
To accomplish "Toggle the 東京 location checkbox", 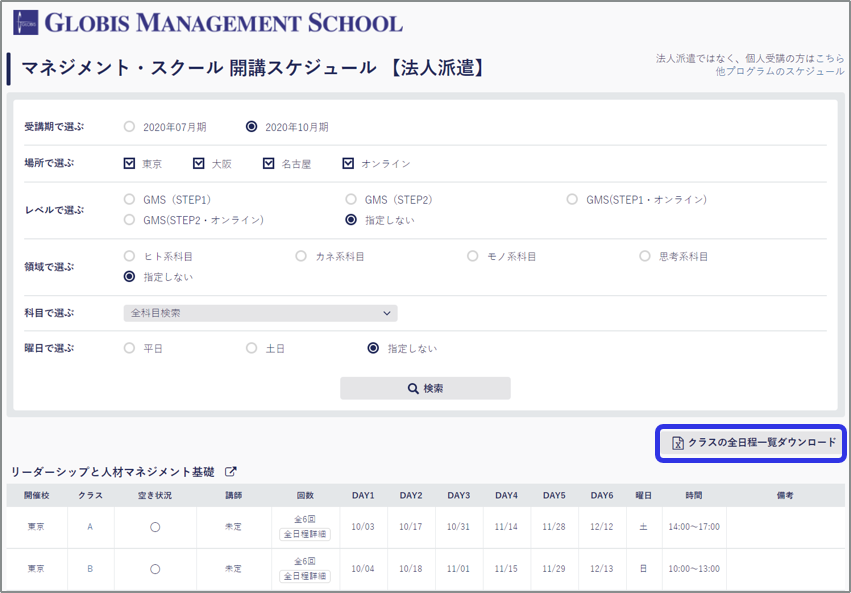I will coord(129,163).
